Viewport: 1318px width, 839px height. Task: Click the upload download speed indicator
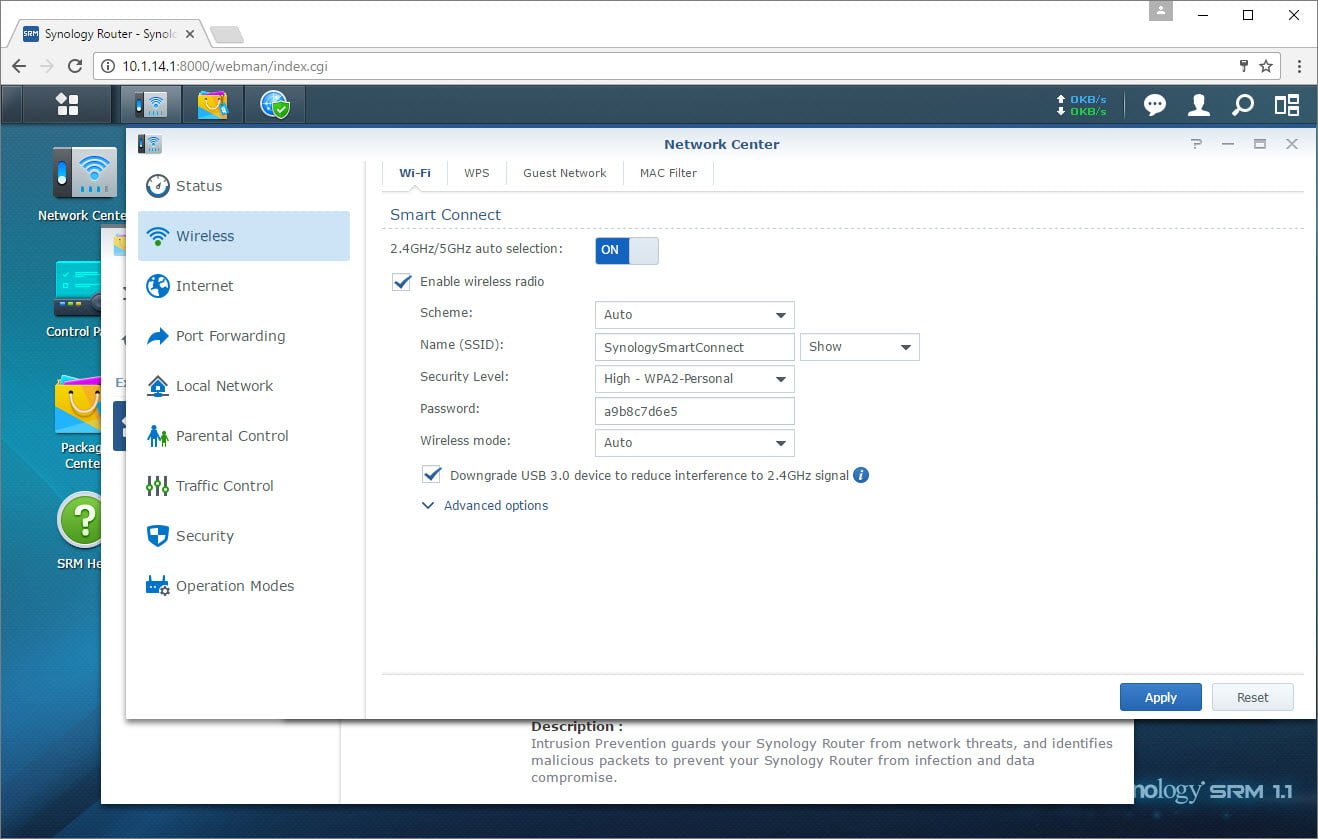click(x=1081, y=105)
